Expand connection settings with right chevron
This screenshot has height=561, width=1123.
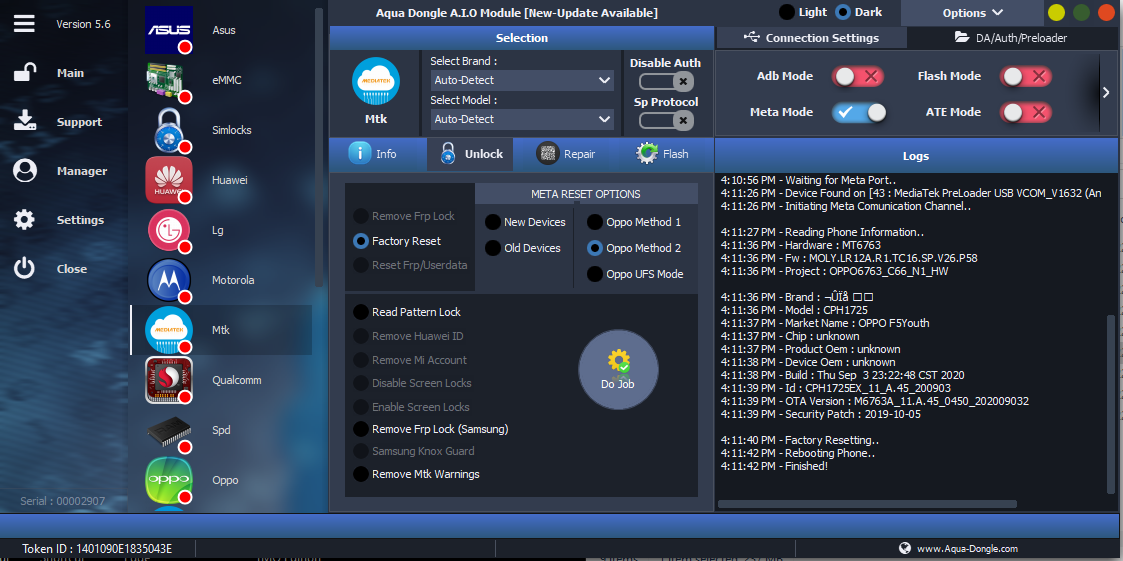pos(1107,92)
